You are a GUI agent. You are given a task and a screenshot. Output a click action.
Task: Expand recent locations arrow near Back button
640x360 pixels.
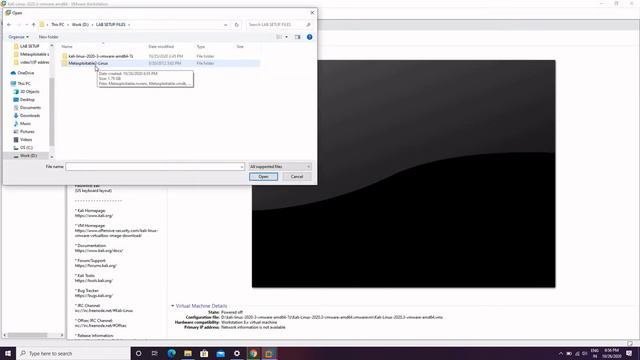point(27,24)
